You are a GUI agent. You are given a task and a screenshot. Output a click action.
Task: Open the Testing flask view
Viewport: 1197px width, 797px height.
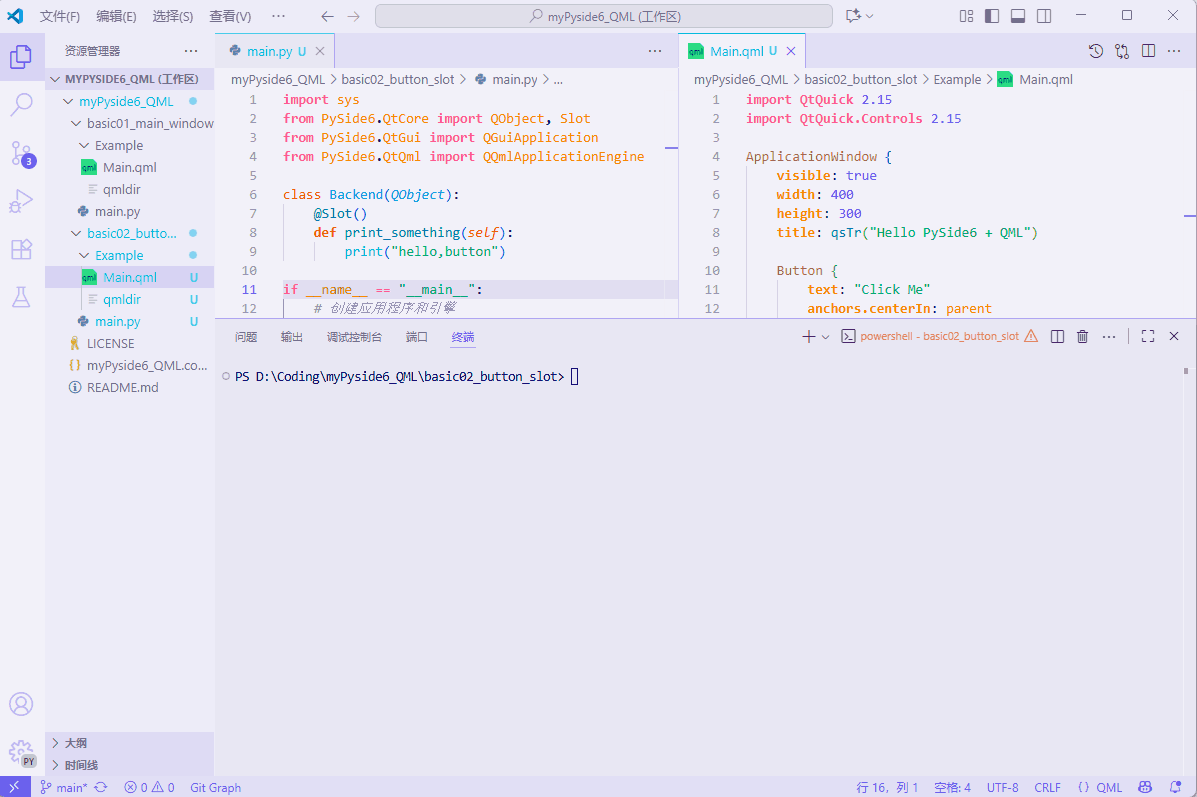tap(21, 297)
